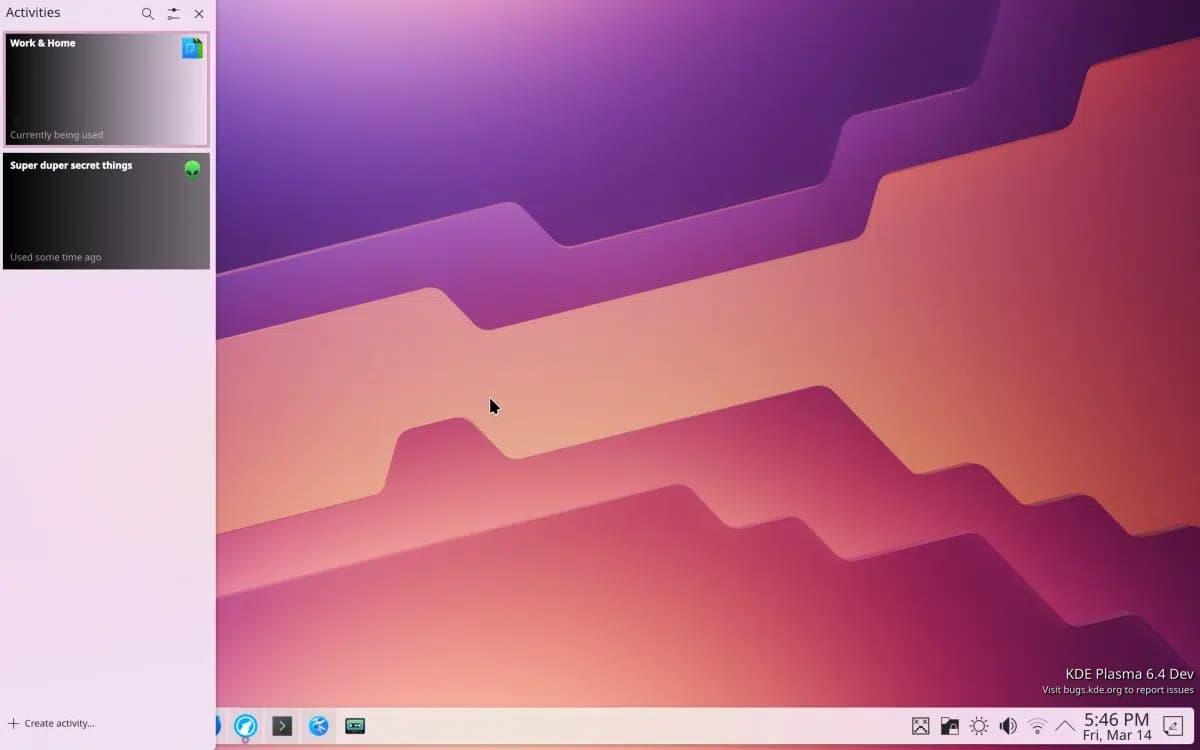Open the volume control in the system tray

[1008, 726]
